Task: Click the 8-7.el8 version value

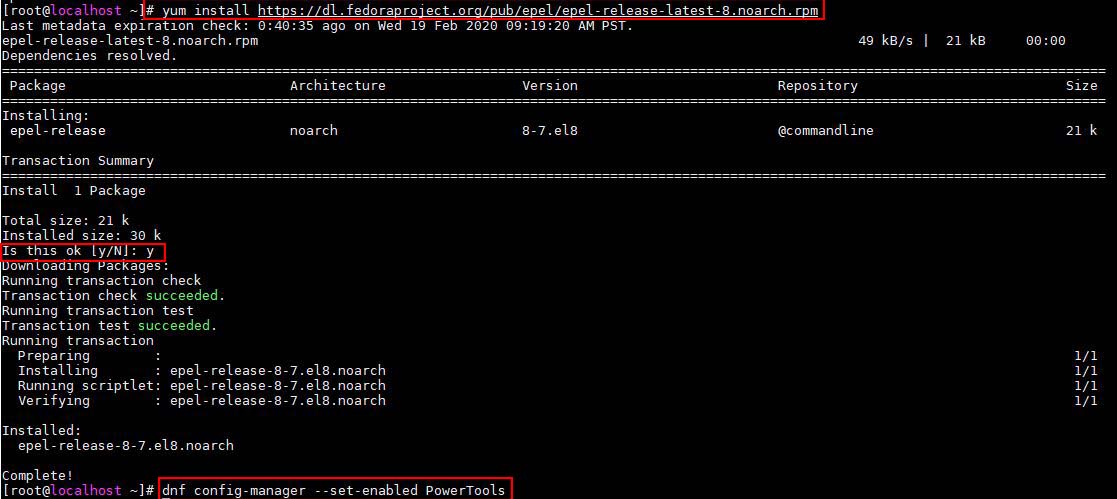Action: 549,131
